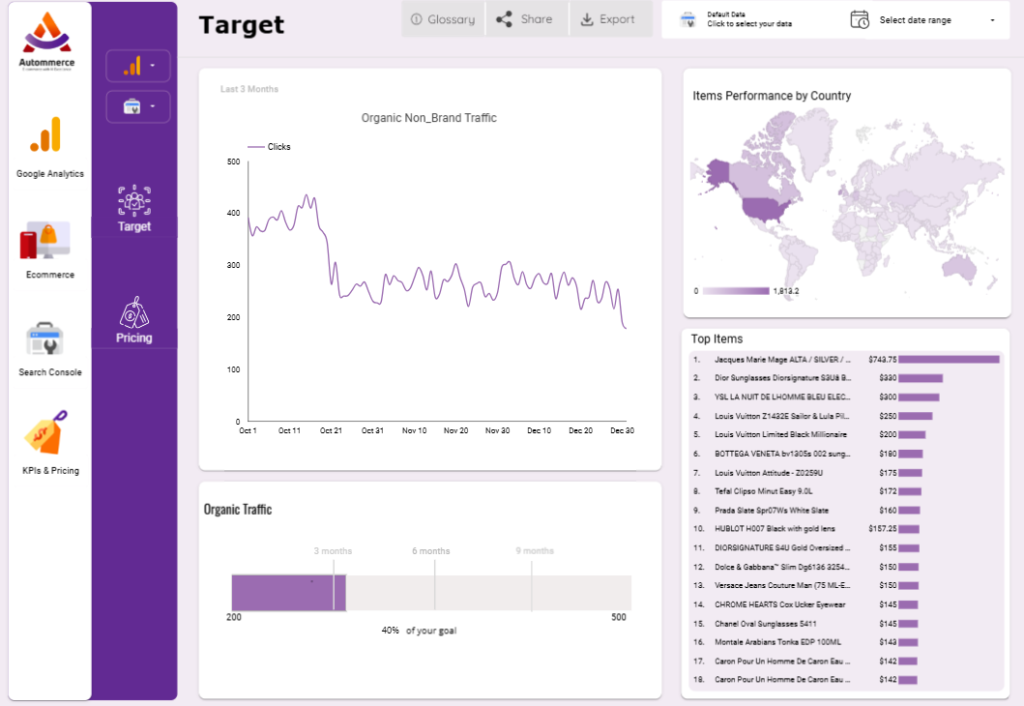The height and width of the screenshot is (706, 1024).
Task: Select the Dior Sunglasses Diorsignature row
Action: [847, 378]
